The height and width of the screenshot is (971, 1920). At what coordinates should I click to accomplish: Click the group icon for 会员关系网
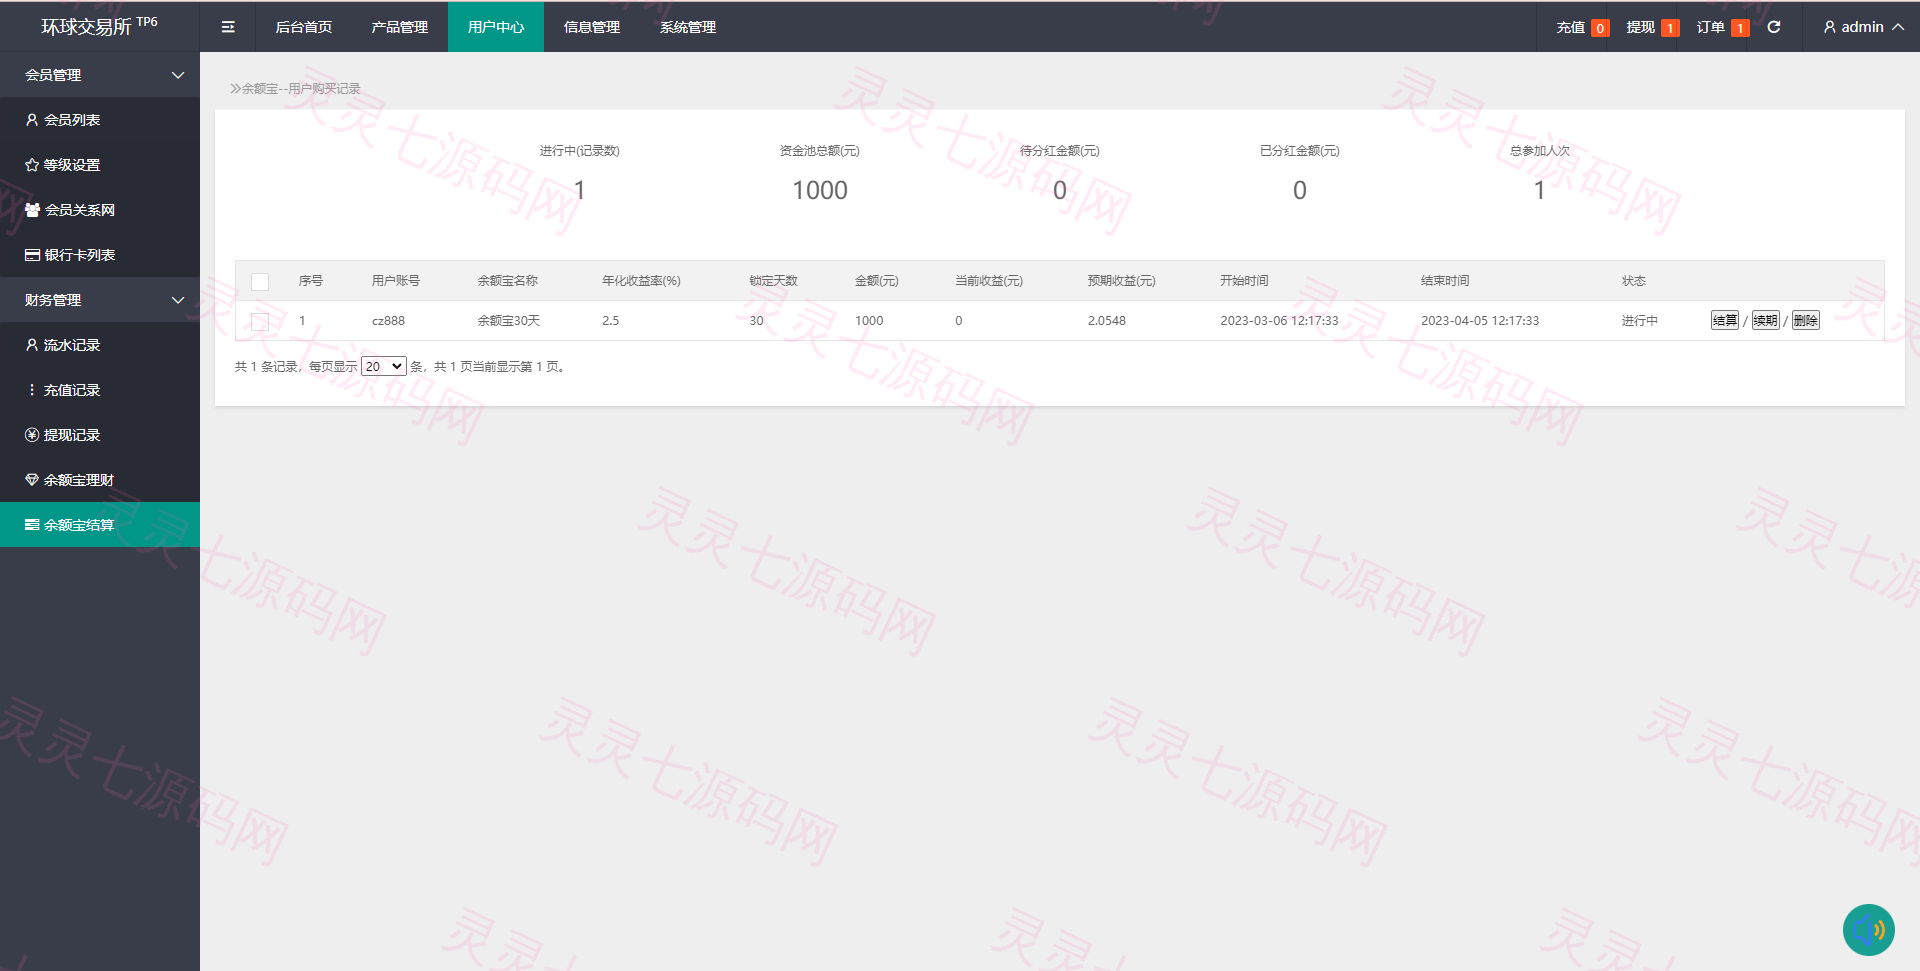click(x=32, y=210)
